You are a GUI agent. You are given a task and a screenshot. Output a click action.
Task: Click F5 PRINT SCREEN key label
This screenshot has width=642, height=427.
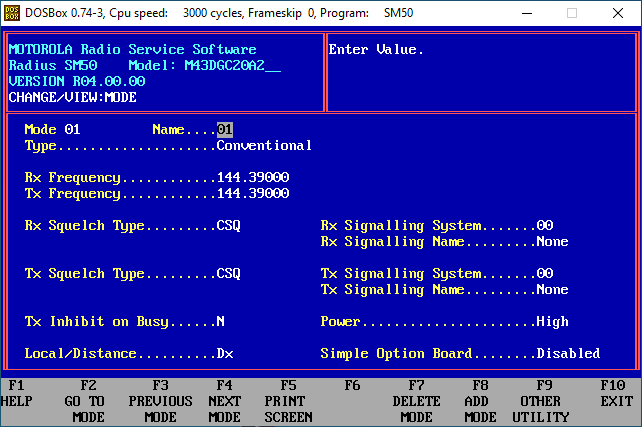(x=288, y=401)
